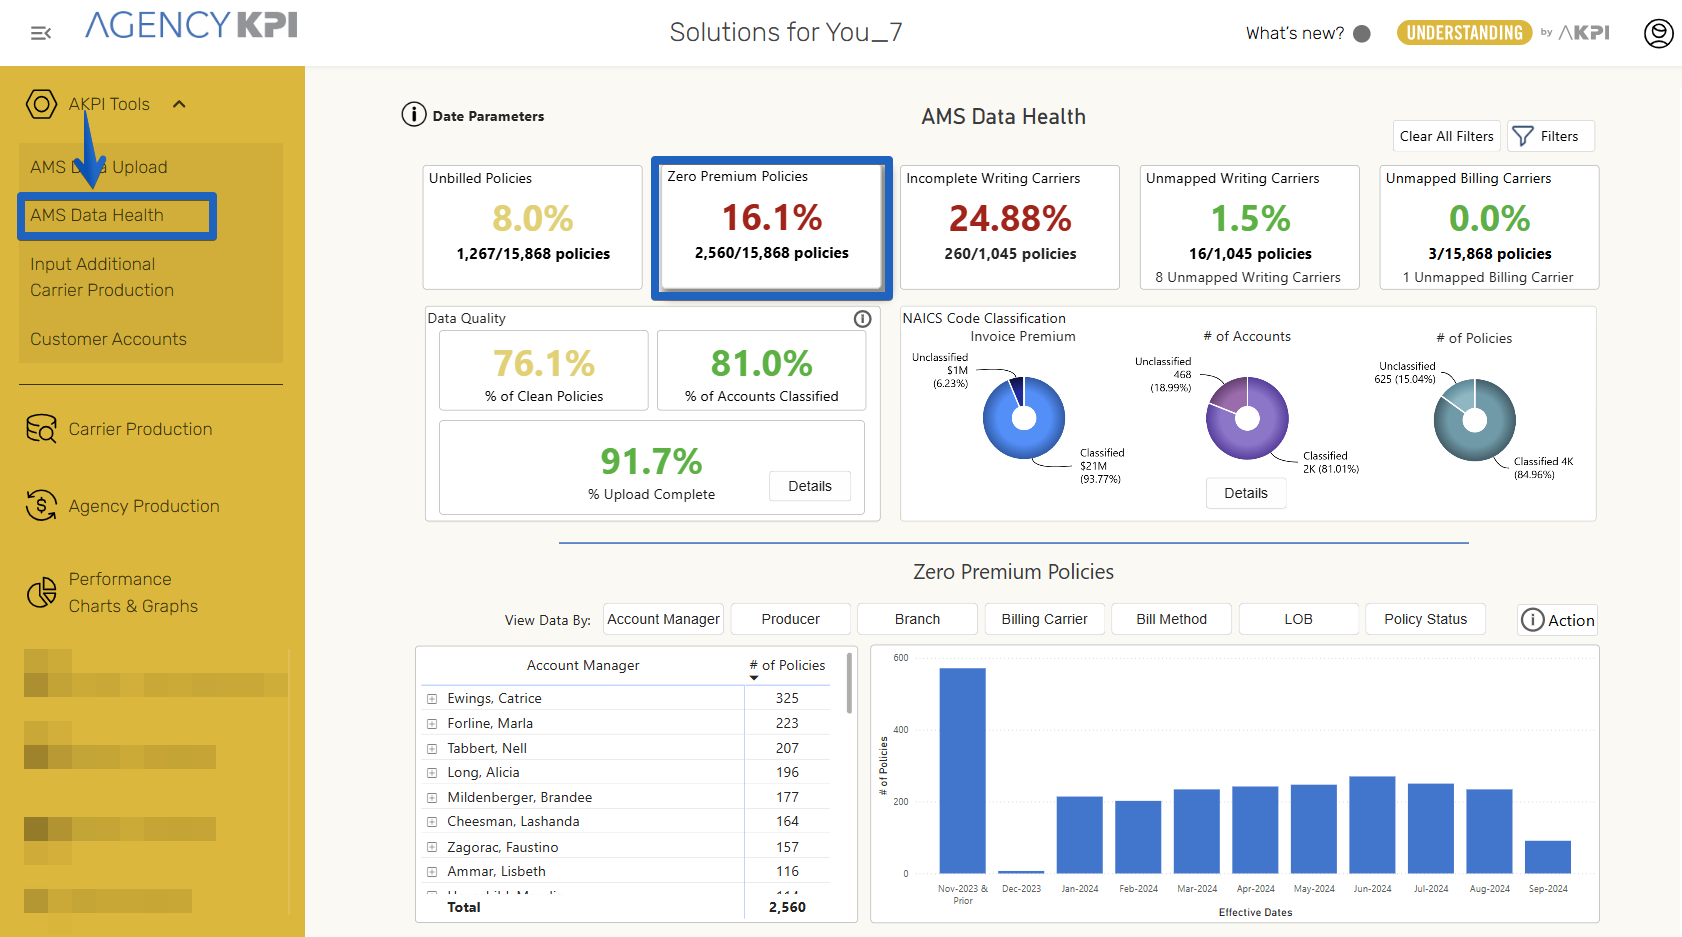View data by Producer
The image size is (1682, 937).
pos(790,619)
